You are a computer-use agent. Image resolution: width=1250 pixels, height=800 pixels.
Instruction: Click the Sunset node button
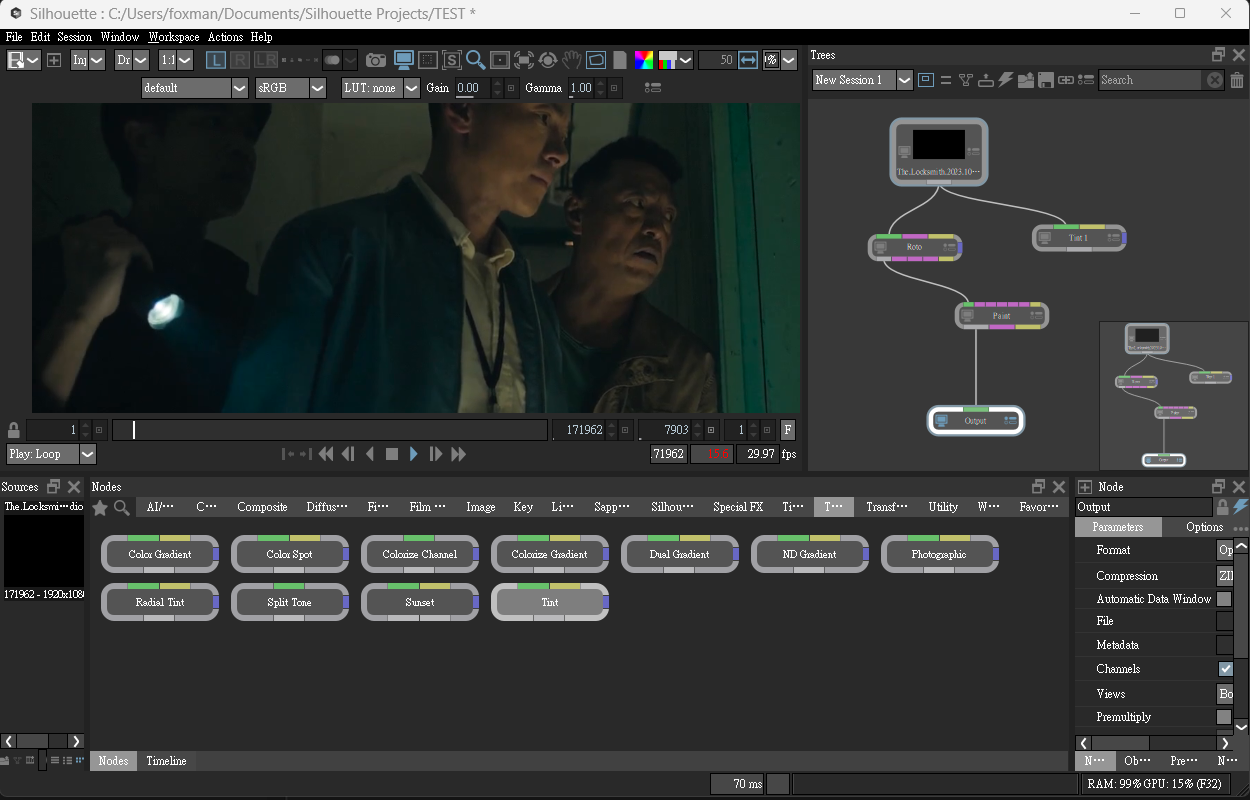pyautogui.click(x=420, y=602)
